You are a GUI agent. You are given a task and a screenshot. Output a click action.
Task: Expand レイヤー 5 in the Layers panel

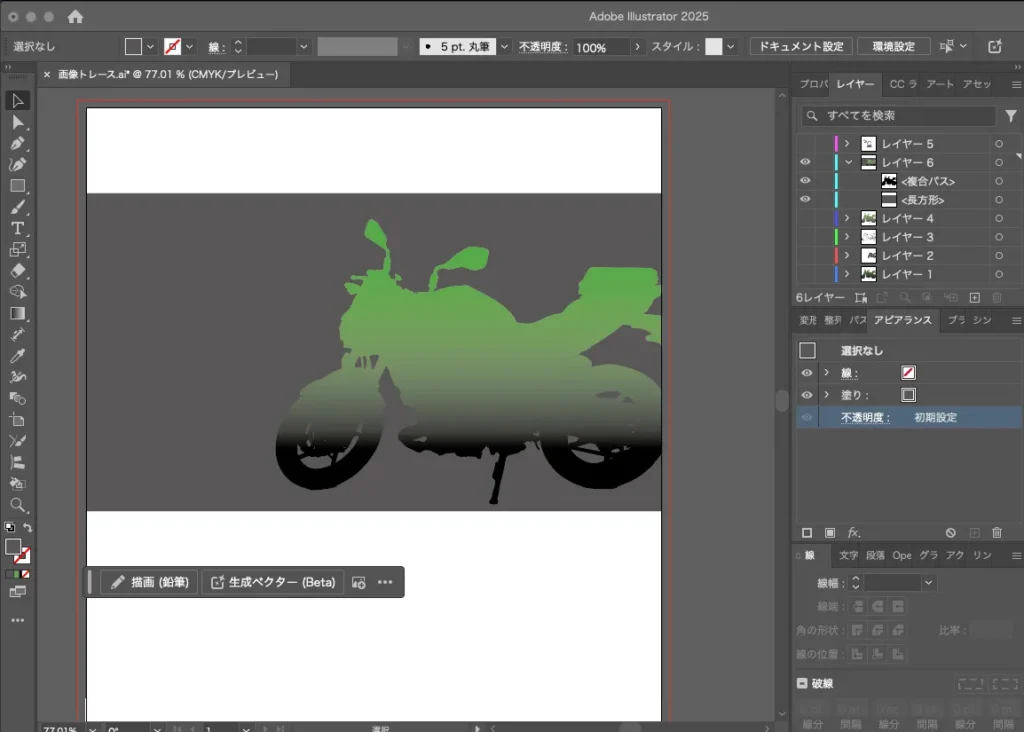[847, 144]
